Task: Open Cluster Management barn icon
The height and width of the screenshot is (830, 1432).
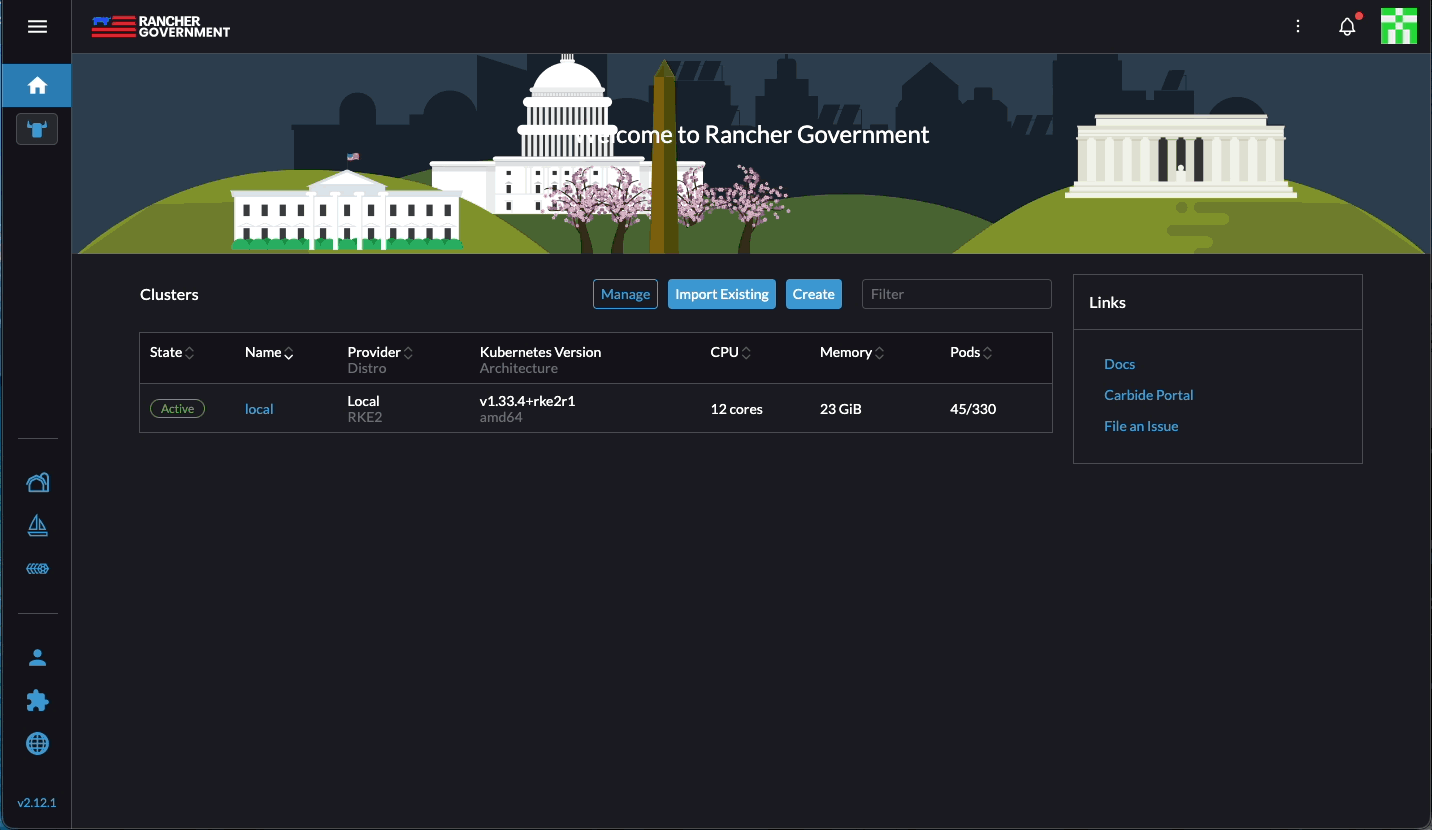Action: click(x=37, y=483)
